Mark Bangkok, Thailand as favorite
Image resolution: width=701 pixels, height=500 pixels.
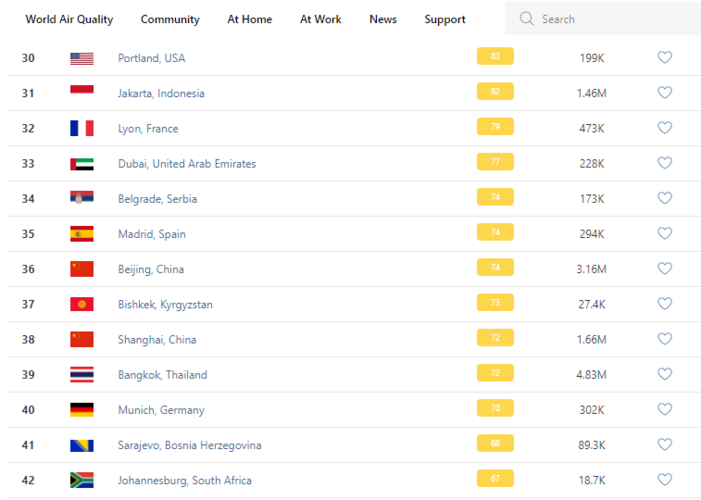664,374
